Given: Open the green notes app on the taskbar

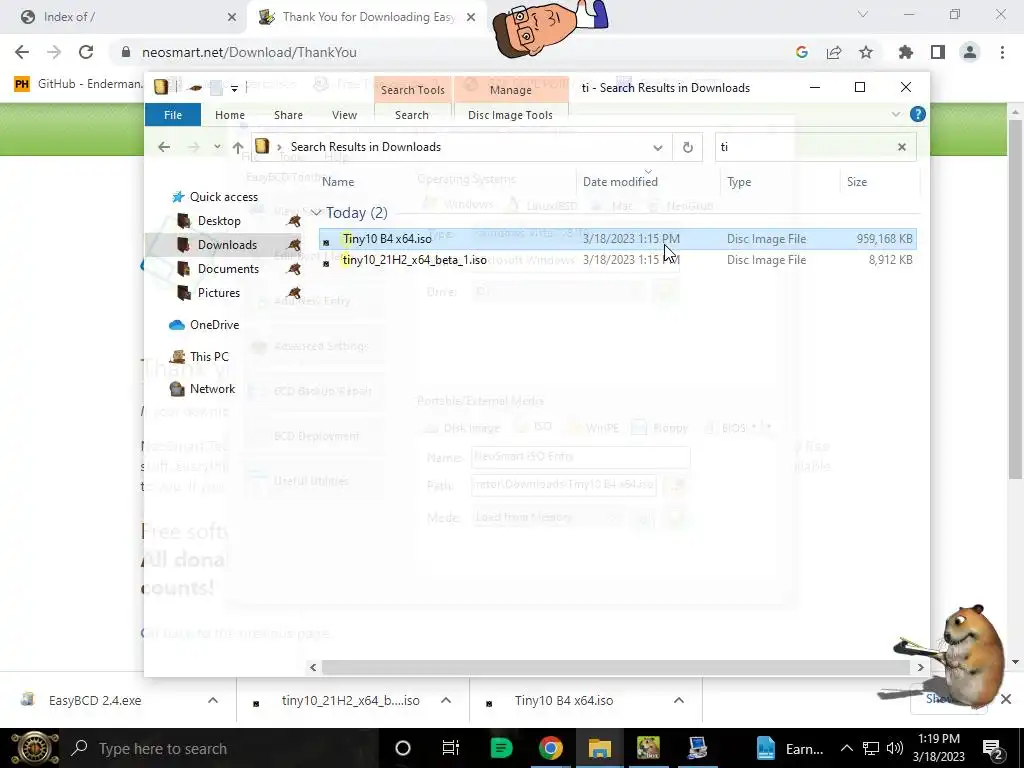Looking at the screenshot, I should coord(501,748).
